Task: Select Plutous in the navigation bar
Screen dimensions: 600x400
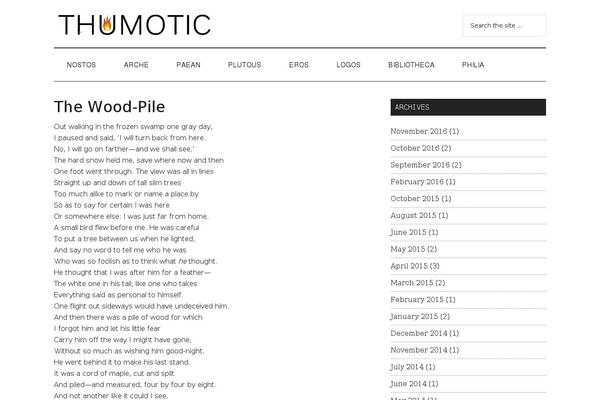Action: point(244,65)
